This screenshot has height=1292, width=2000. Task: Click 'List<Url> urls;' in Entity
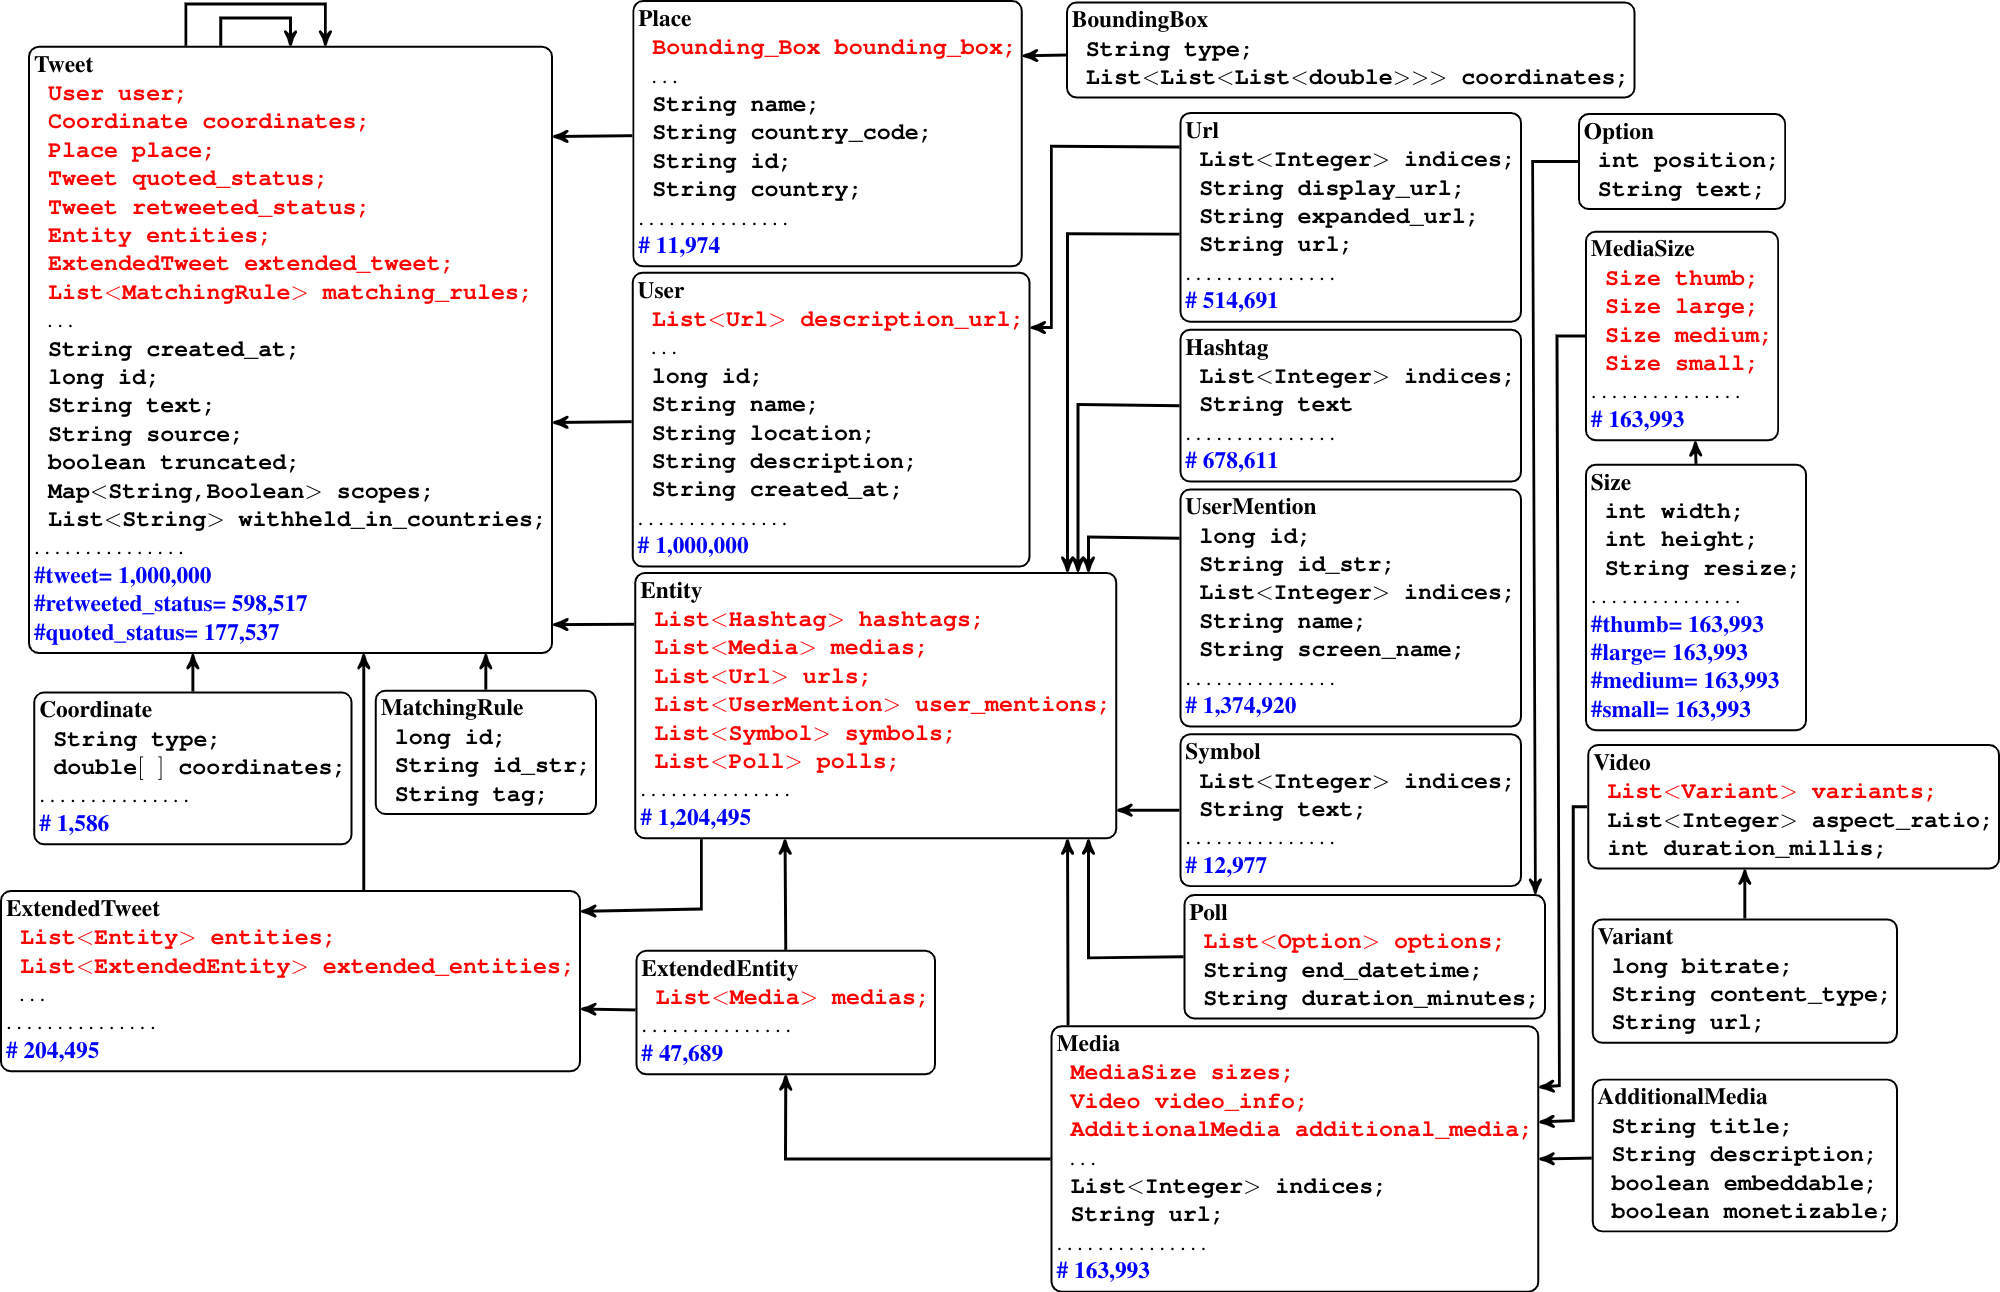click(x=761, y=677)
